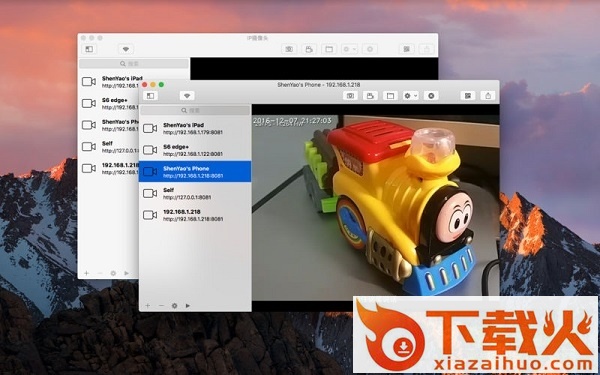Click the search field in back window sidebar

click(x=134, y=64)
